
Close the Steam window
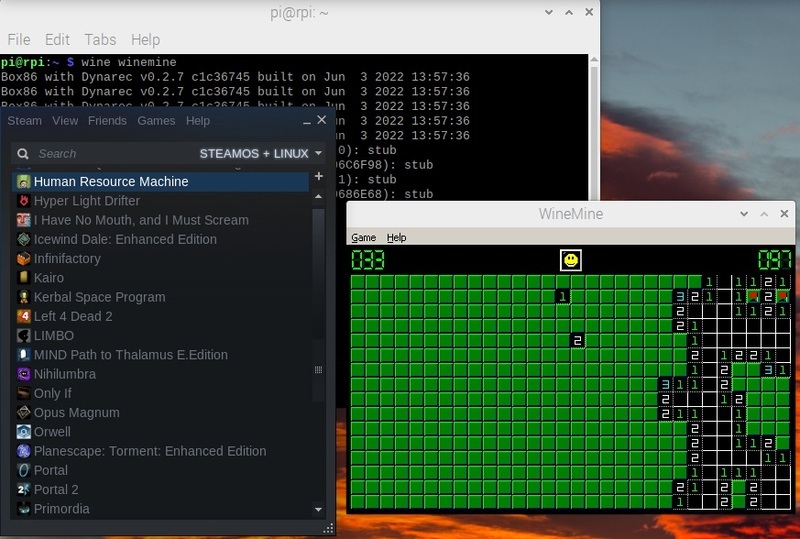321,119
